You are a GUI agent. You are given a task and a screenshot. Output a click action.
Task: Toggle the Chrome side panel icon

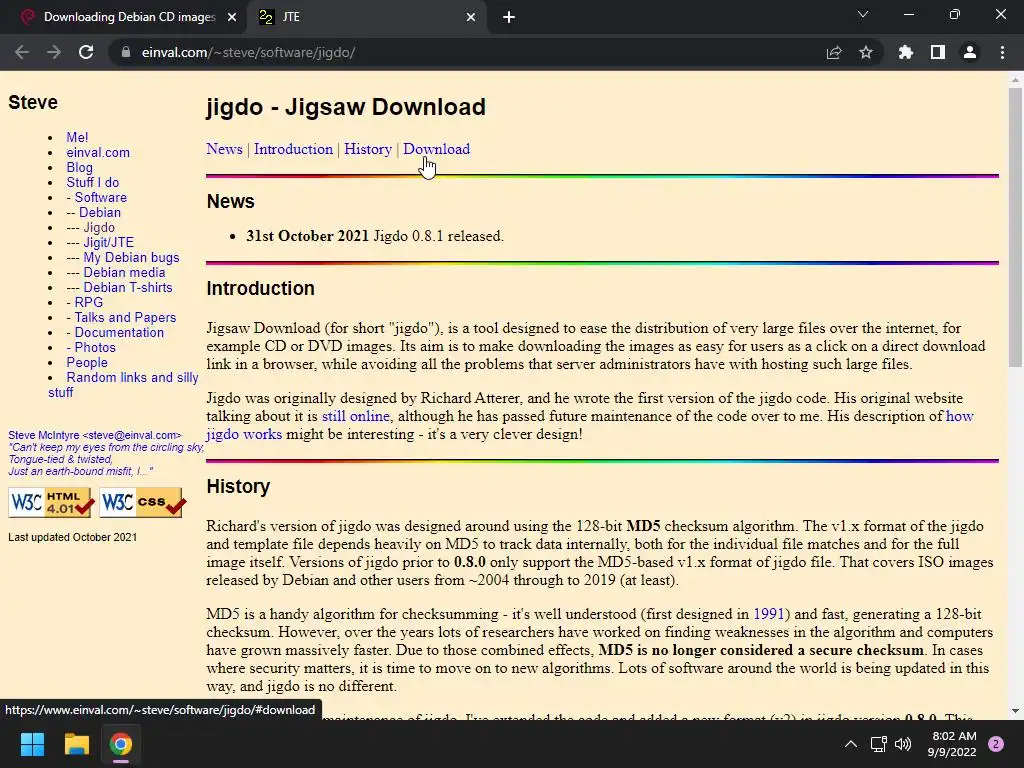click(x=938, y=52)
